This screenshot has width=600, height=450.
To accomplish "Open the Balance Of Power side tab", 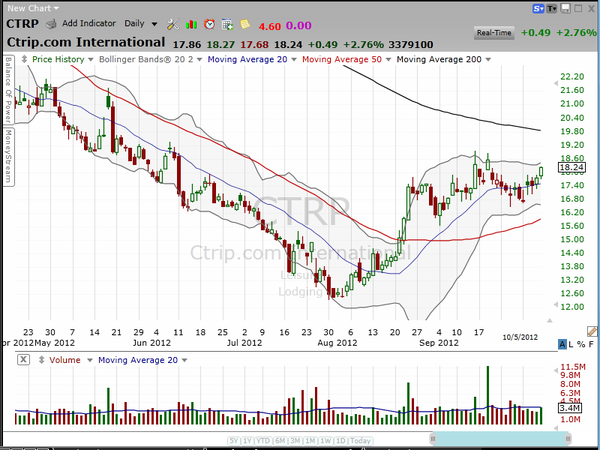I will (x=8, y=90).
